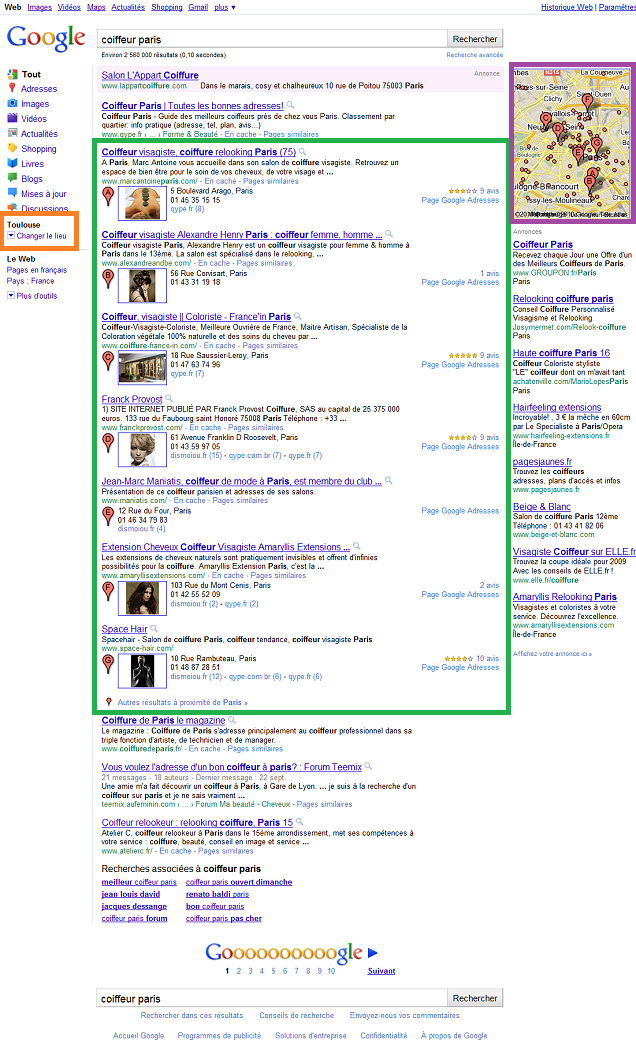
Task: Click the Mises à jour icon
Action: 12,193
